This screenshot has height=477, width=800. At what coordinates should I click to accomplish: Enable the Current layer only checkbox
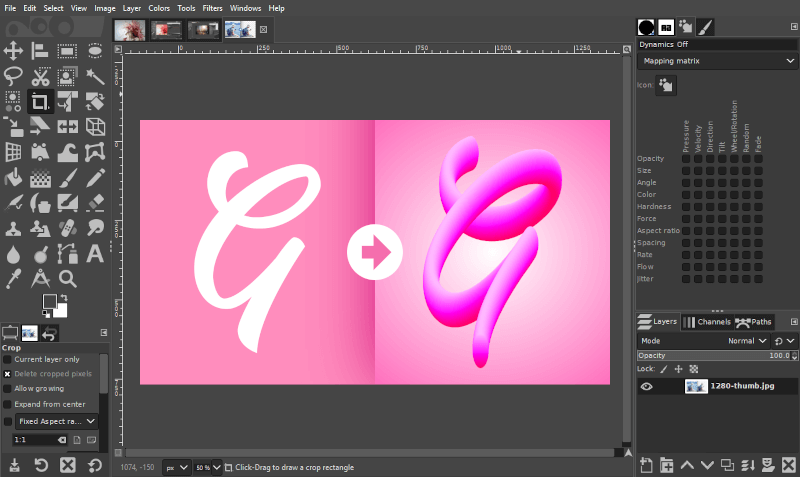point(8,359)
